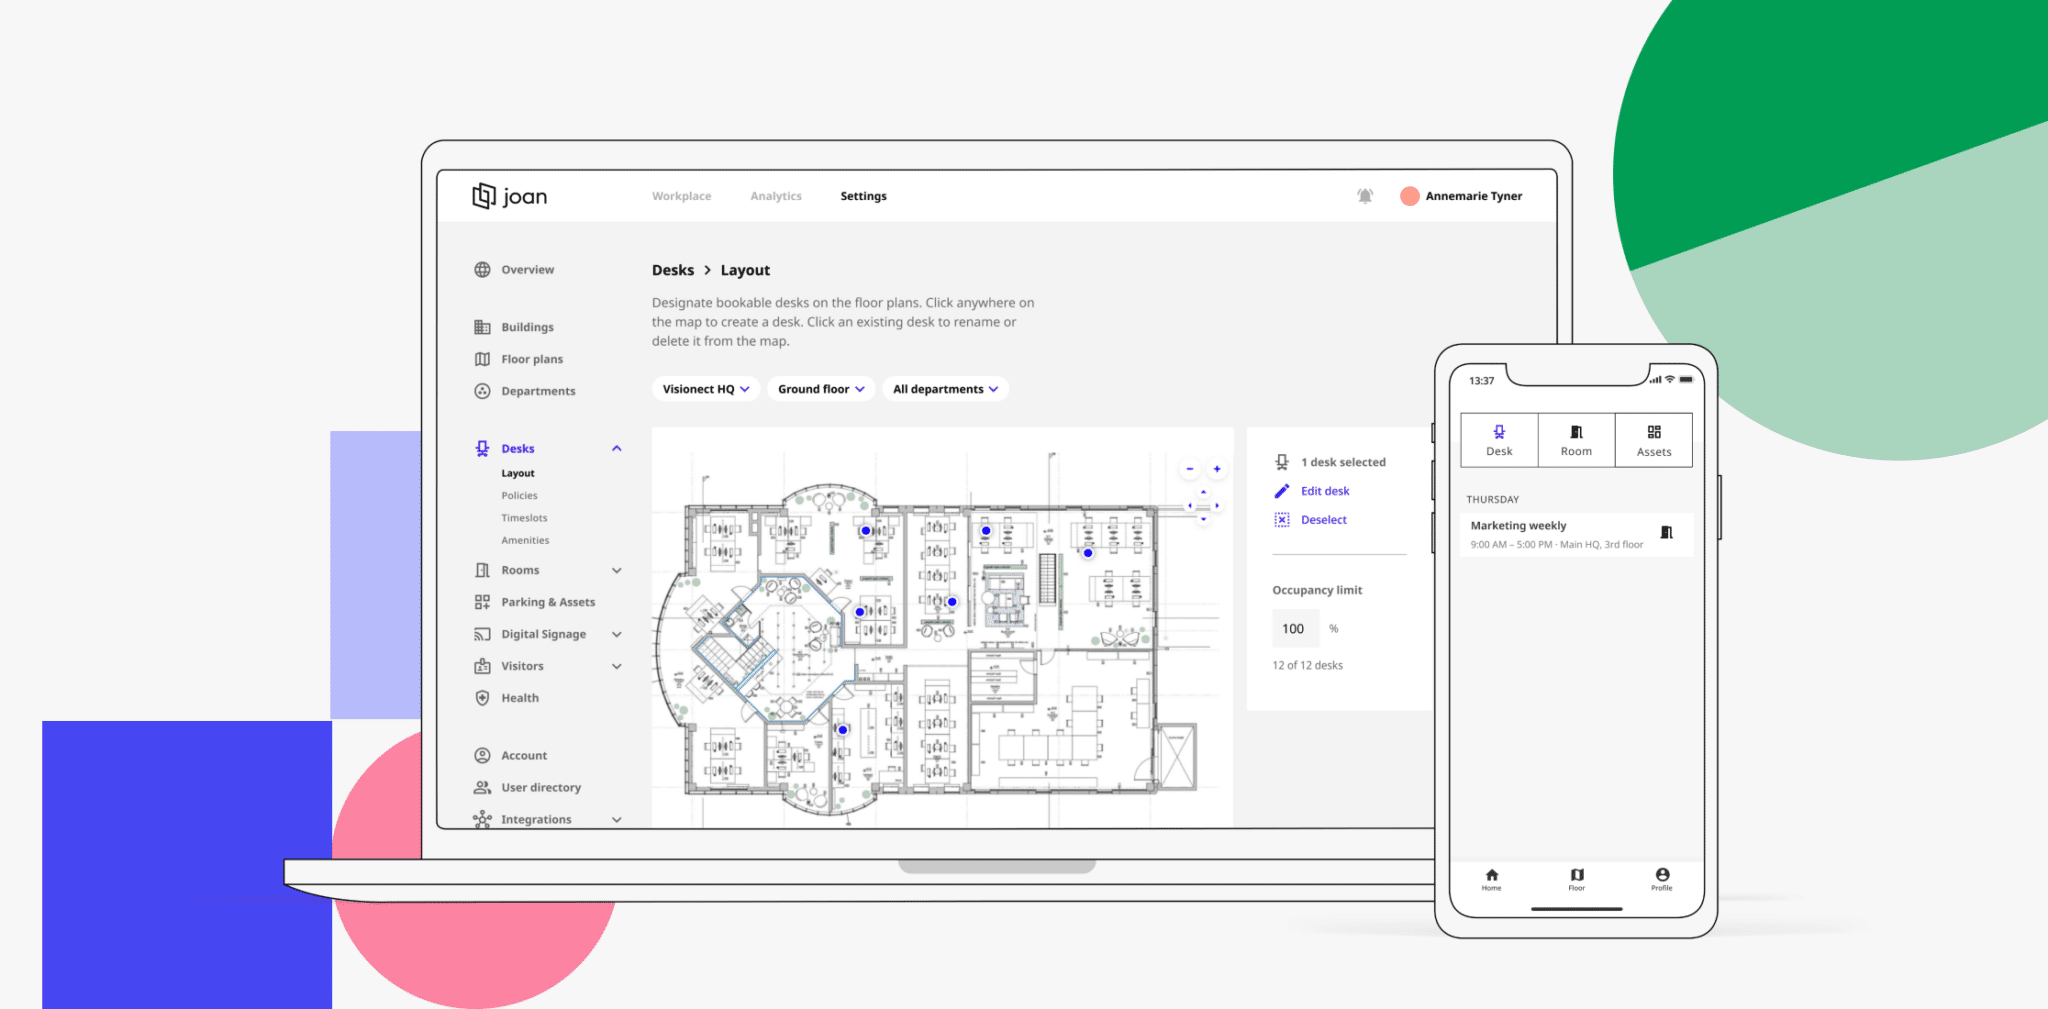Click the Deselect link
Viewport: 2048px width, 1009px height.
[1323, 520]
